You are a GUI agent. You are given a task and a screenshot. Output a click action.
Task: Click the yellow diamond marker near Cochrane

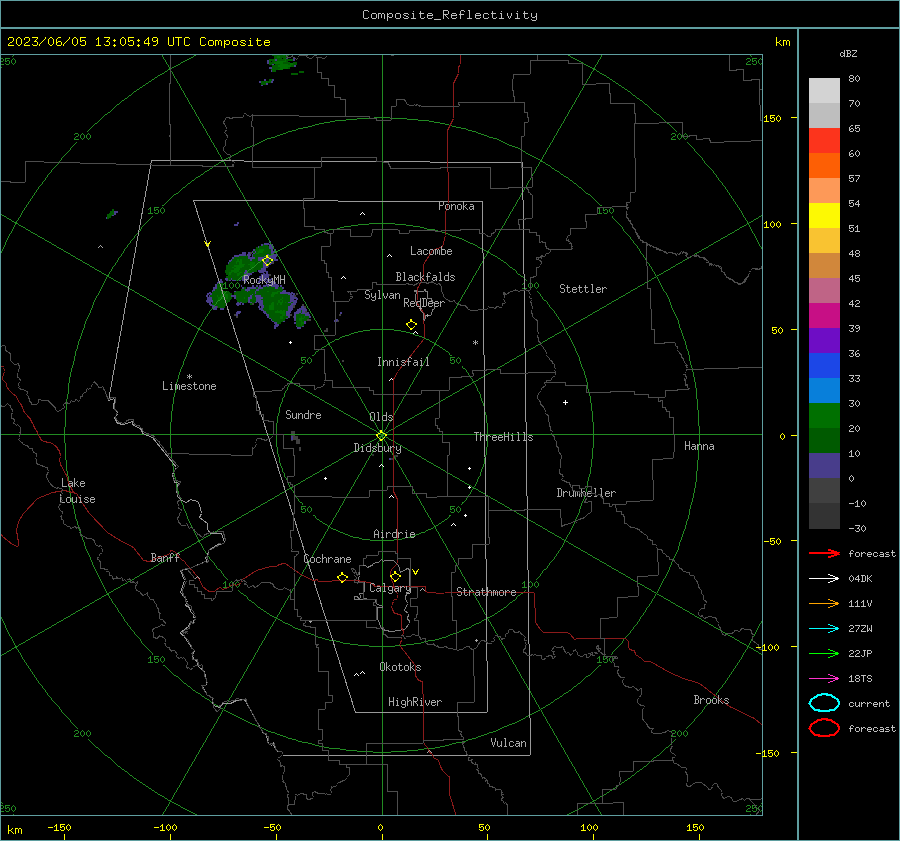coord(343,577)
